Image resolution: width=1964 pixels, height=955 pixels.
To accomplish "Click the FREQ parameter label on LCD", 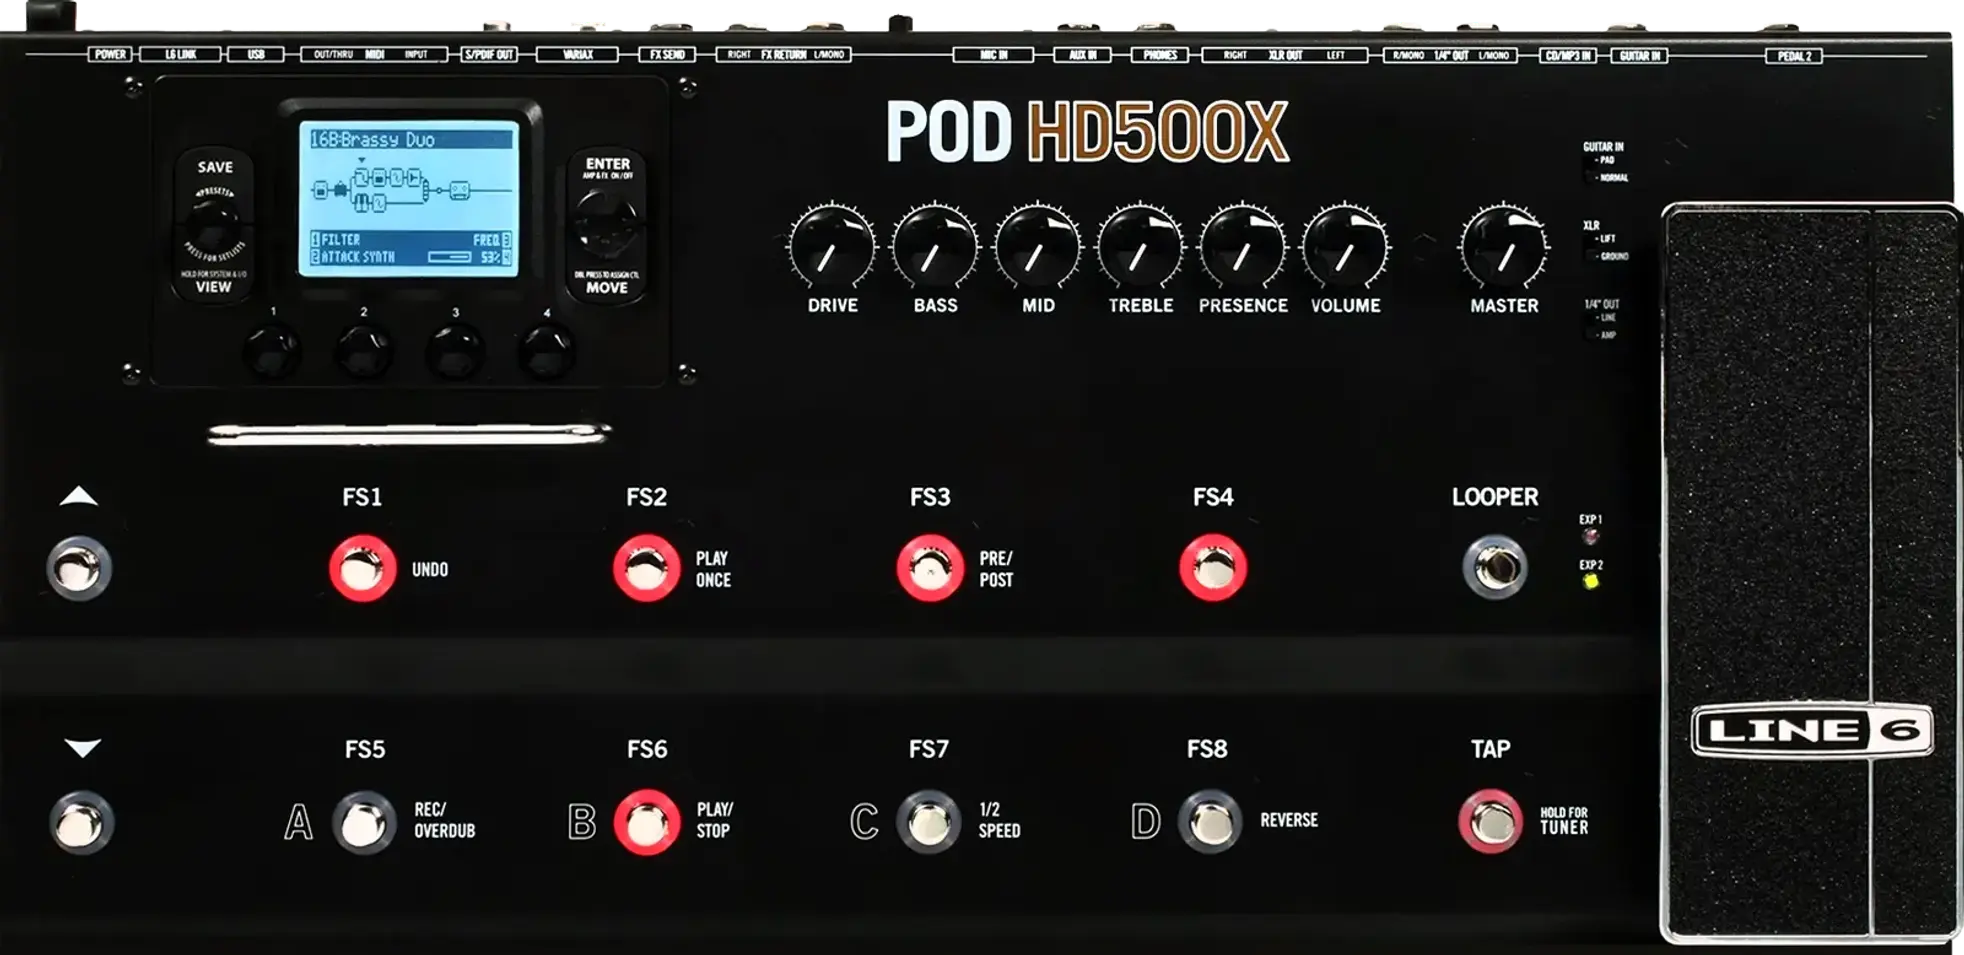I will [x=486, y=240].
